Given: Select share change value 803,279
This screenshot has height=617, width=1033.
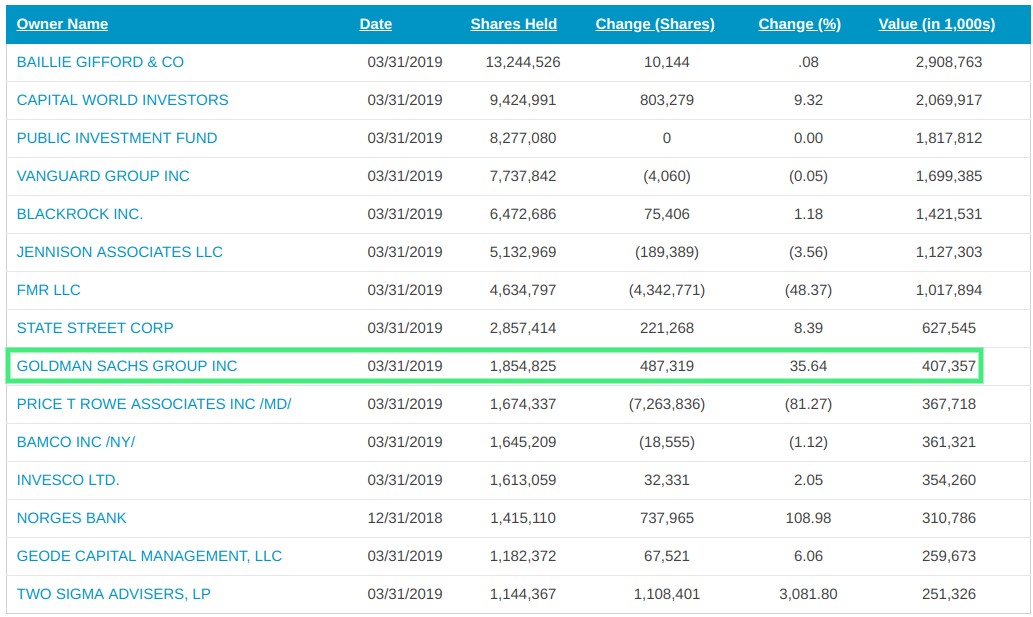Looking at the screenshot, I should (x=667, y=100).
